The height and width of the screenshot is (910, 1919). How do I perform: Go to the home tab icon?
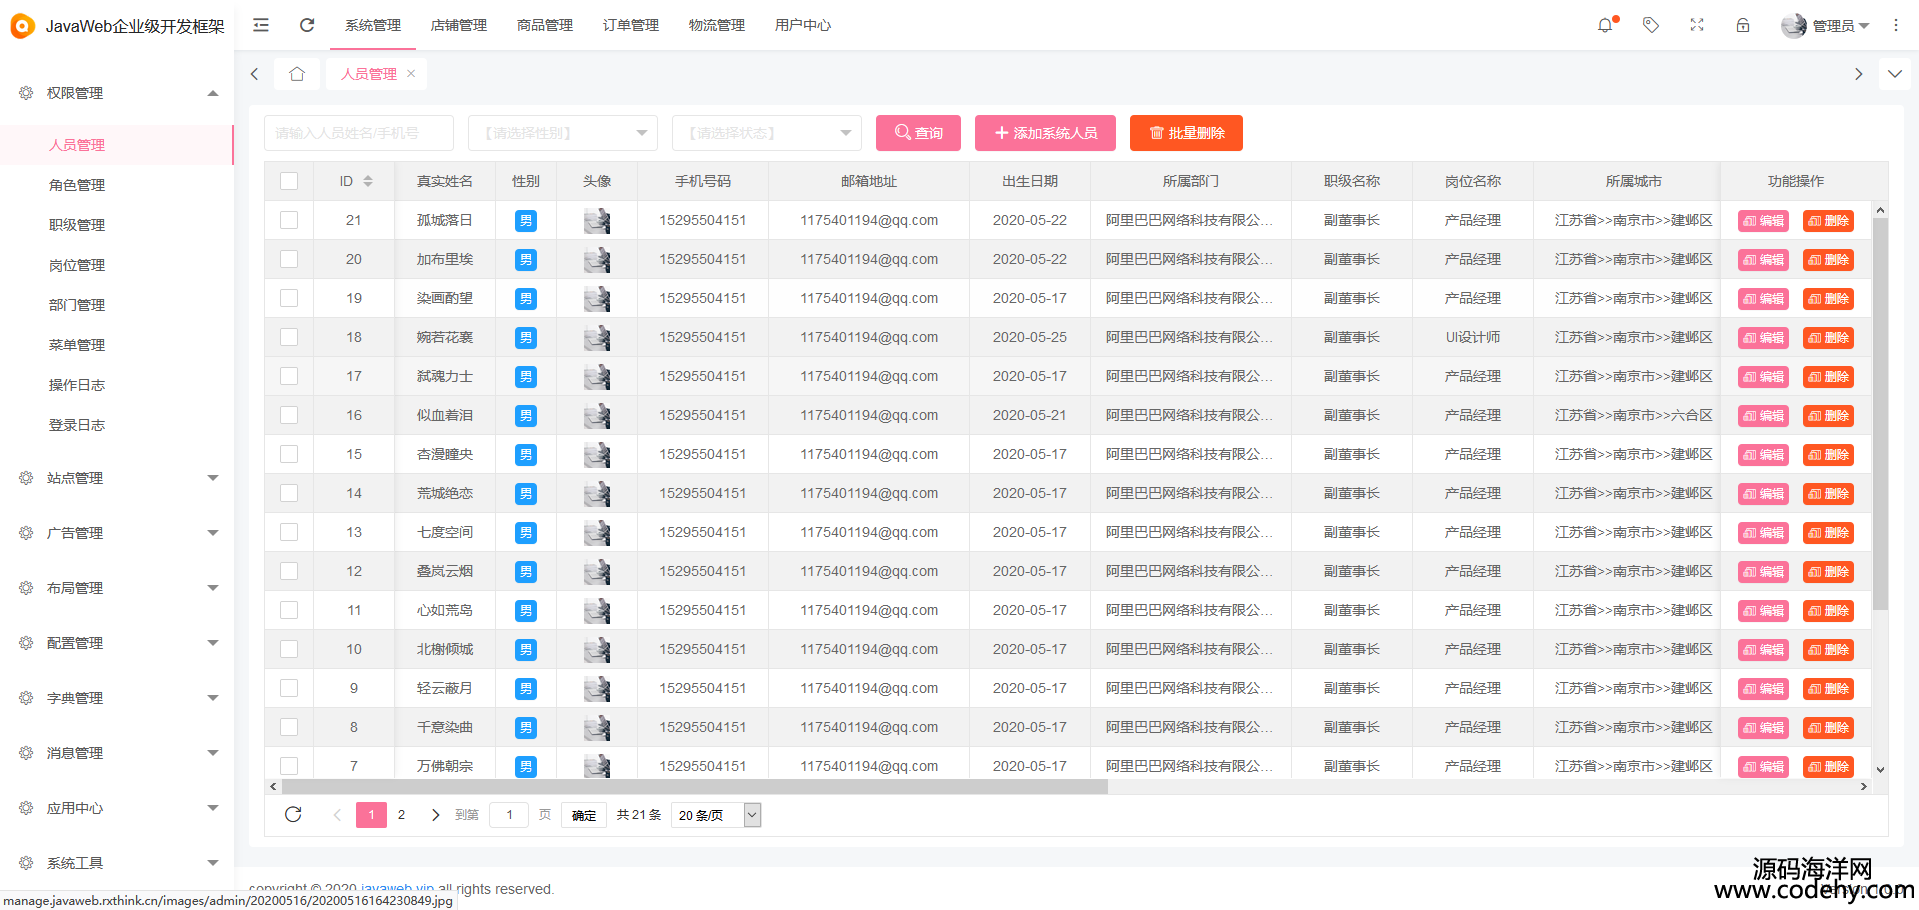pos(297,74)
